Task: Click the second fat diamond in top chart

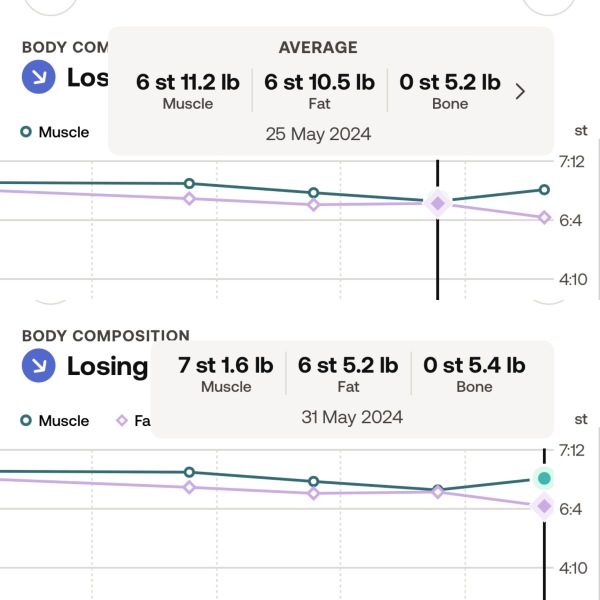Action: (x=313, y=205)
